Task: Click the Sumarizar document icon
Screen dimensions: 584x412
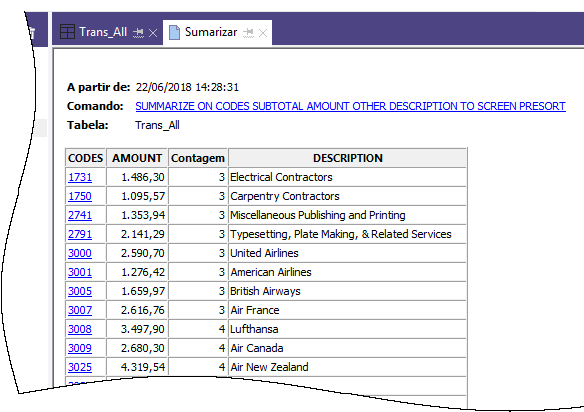Action: click(174, 32)
